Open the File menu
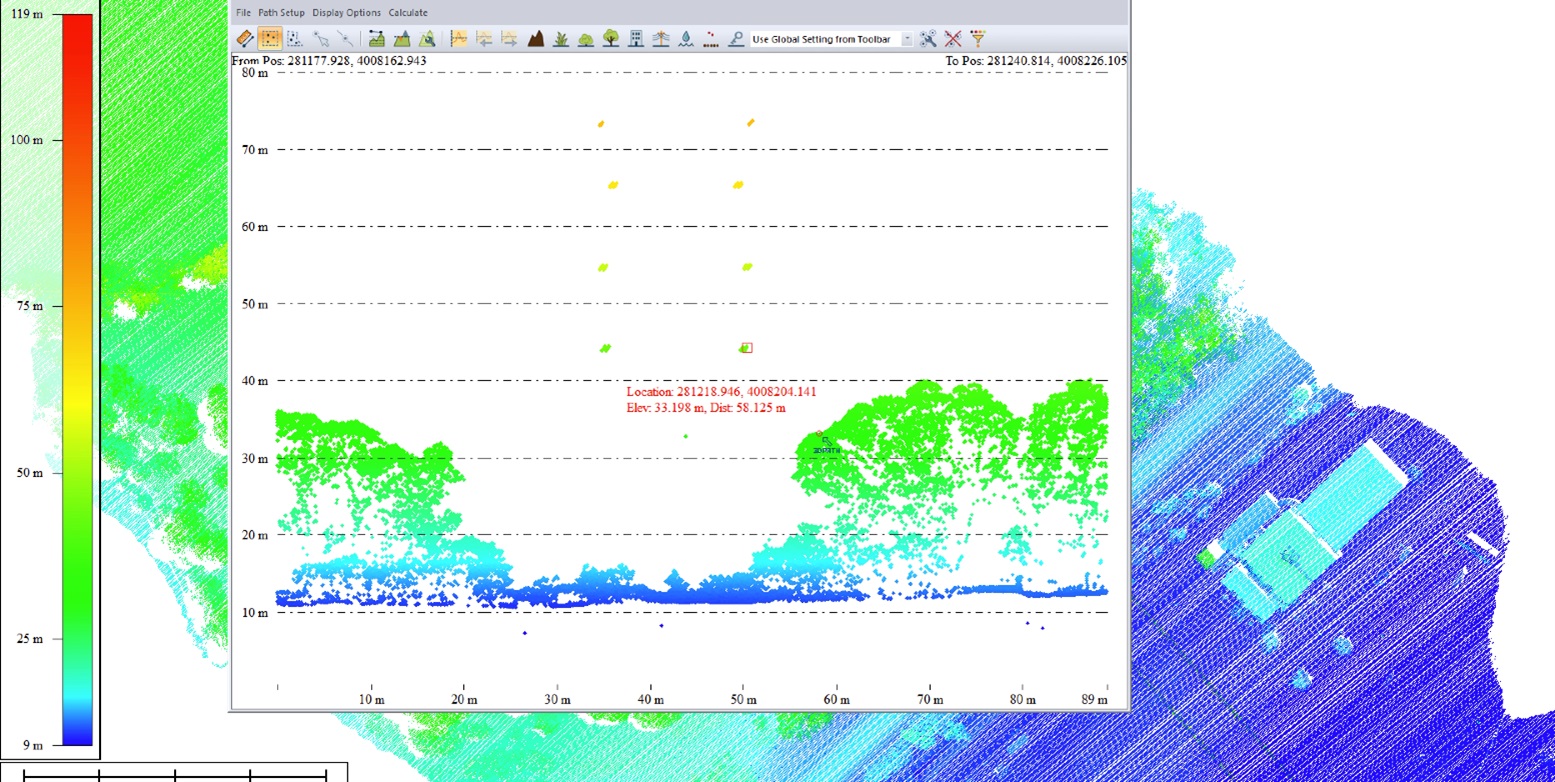 [243, 13]
